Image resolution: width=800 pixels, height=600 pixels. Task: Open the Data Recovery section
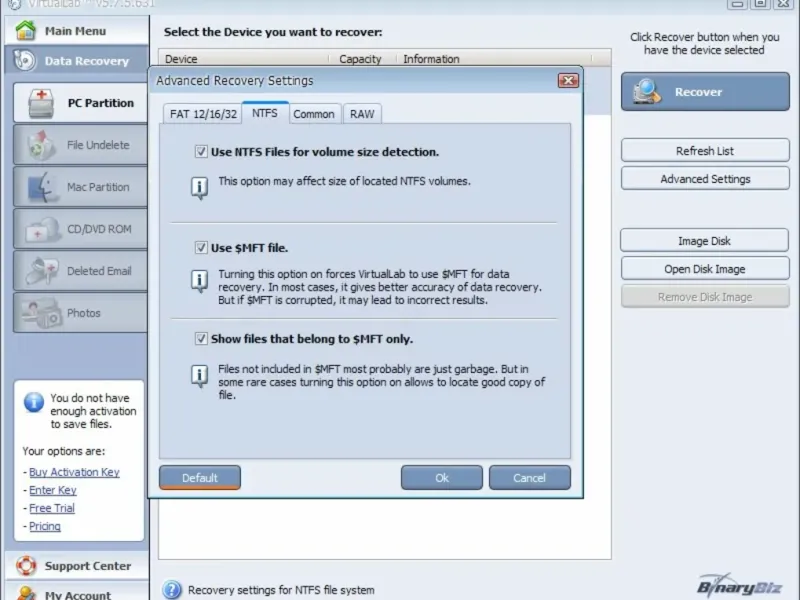click(77, 60)
